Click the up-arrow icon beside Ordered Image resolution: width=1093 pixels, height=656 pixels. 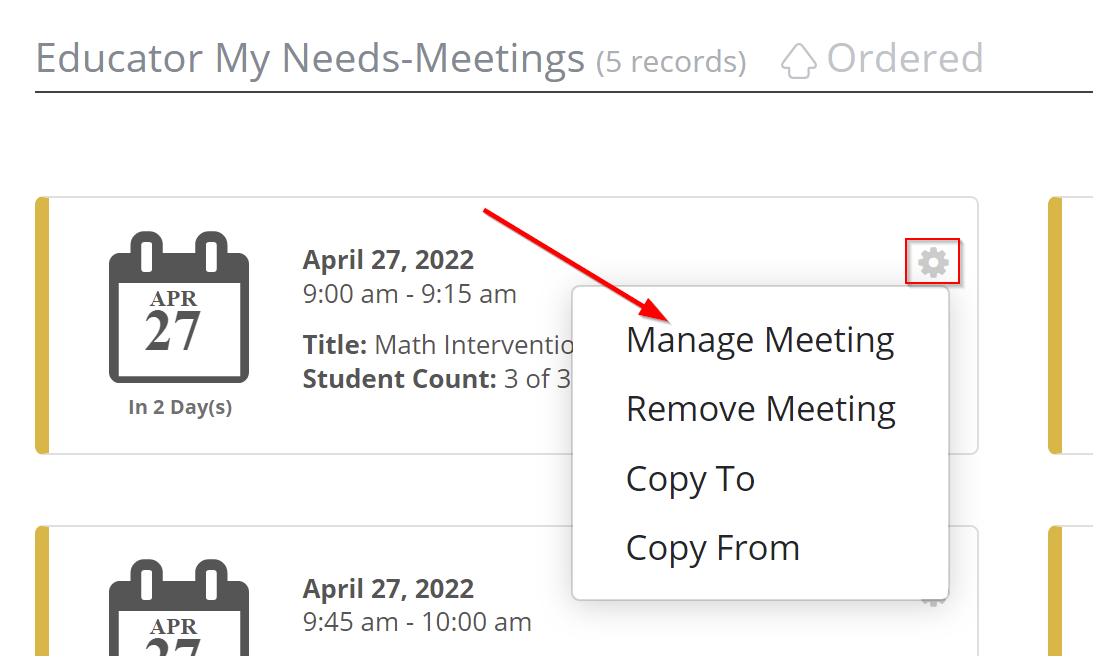coord(798,60)
